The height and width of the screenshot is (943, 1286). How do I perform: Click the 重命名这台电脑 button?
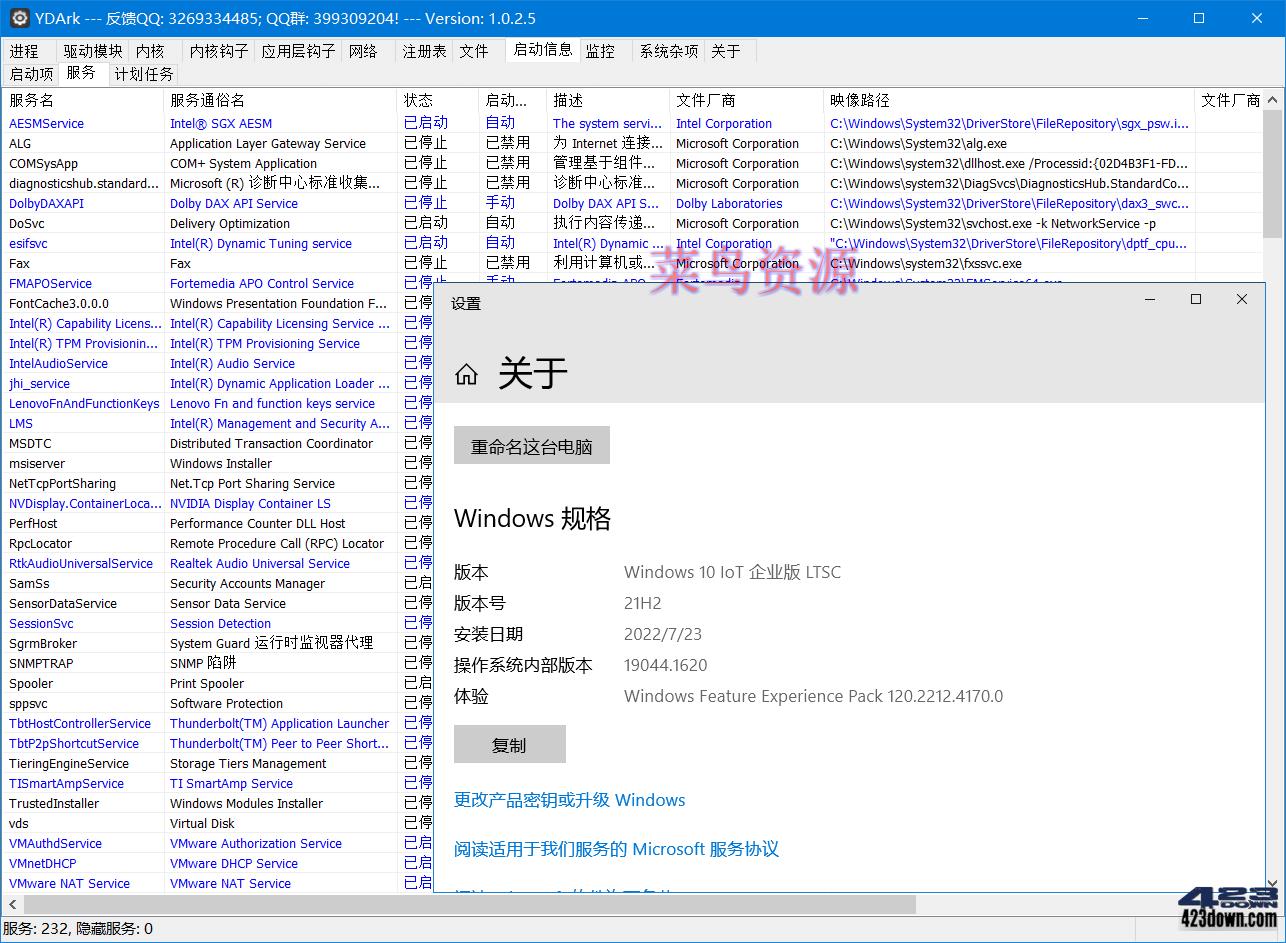pos(531,445)
